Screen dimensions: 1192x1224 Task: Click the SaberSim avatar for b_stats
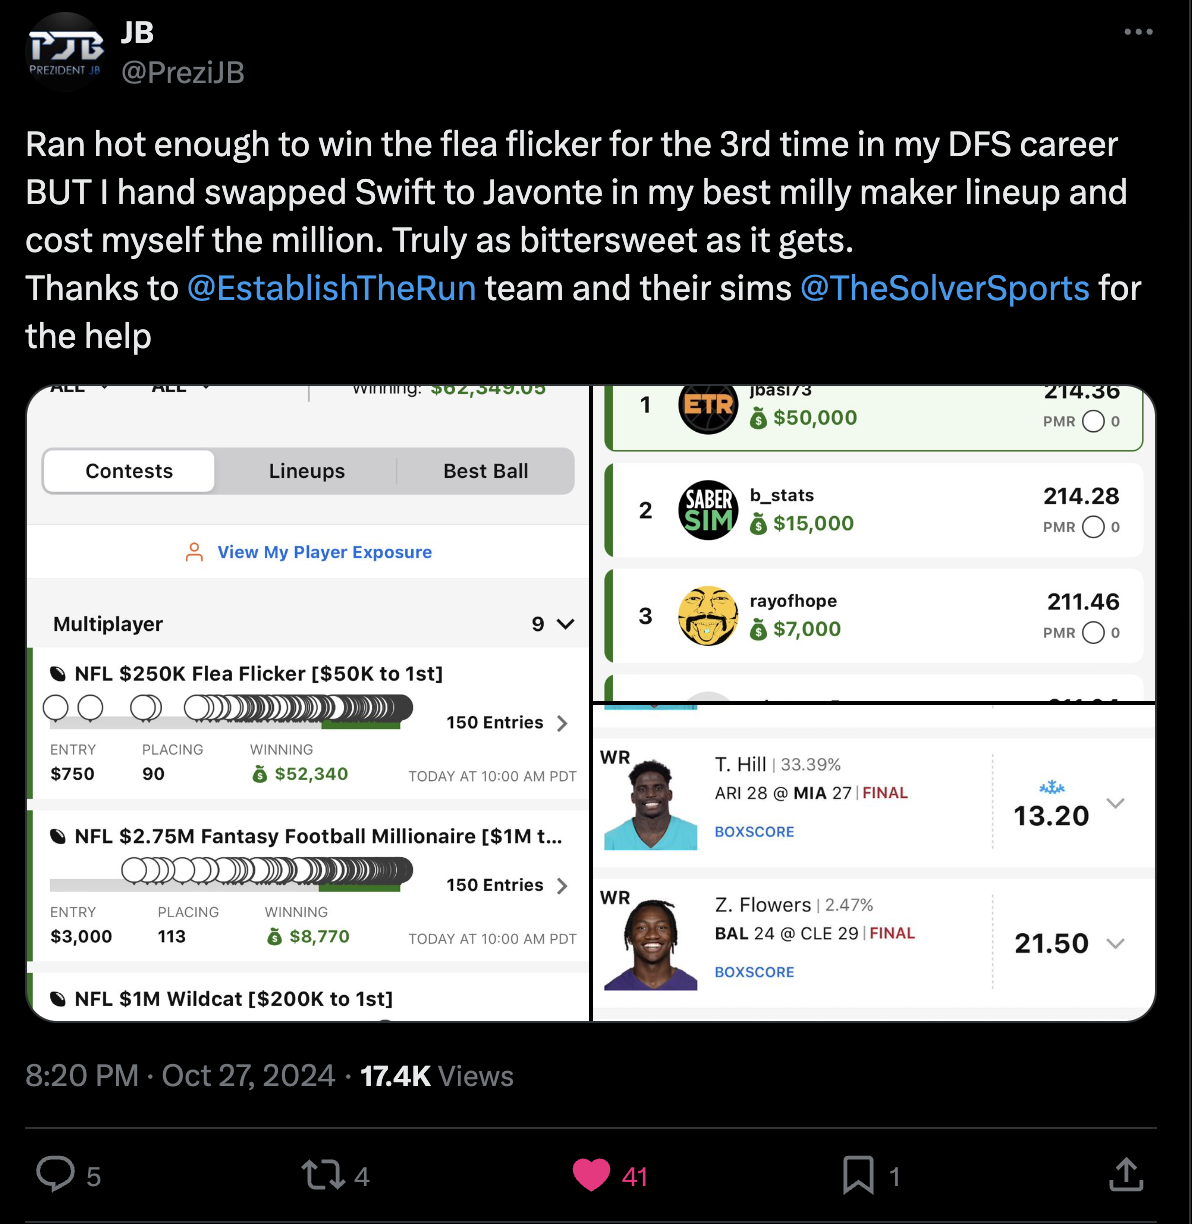708,510
